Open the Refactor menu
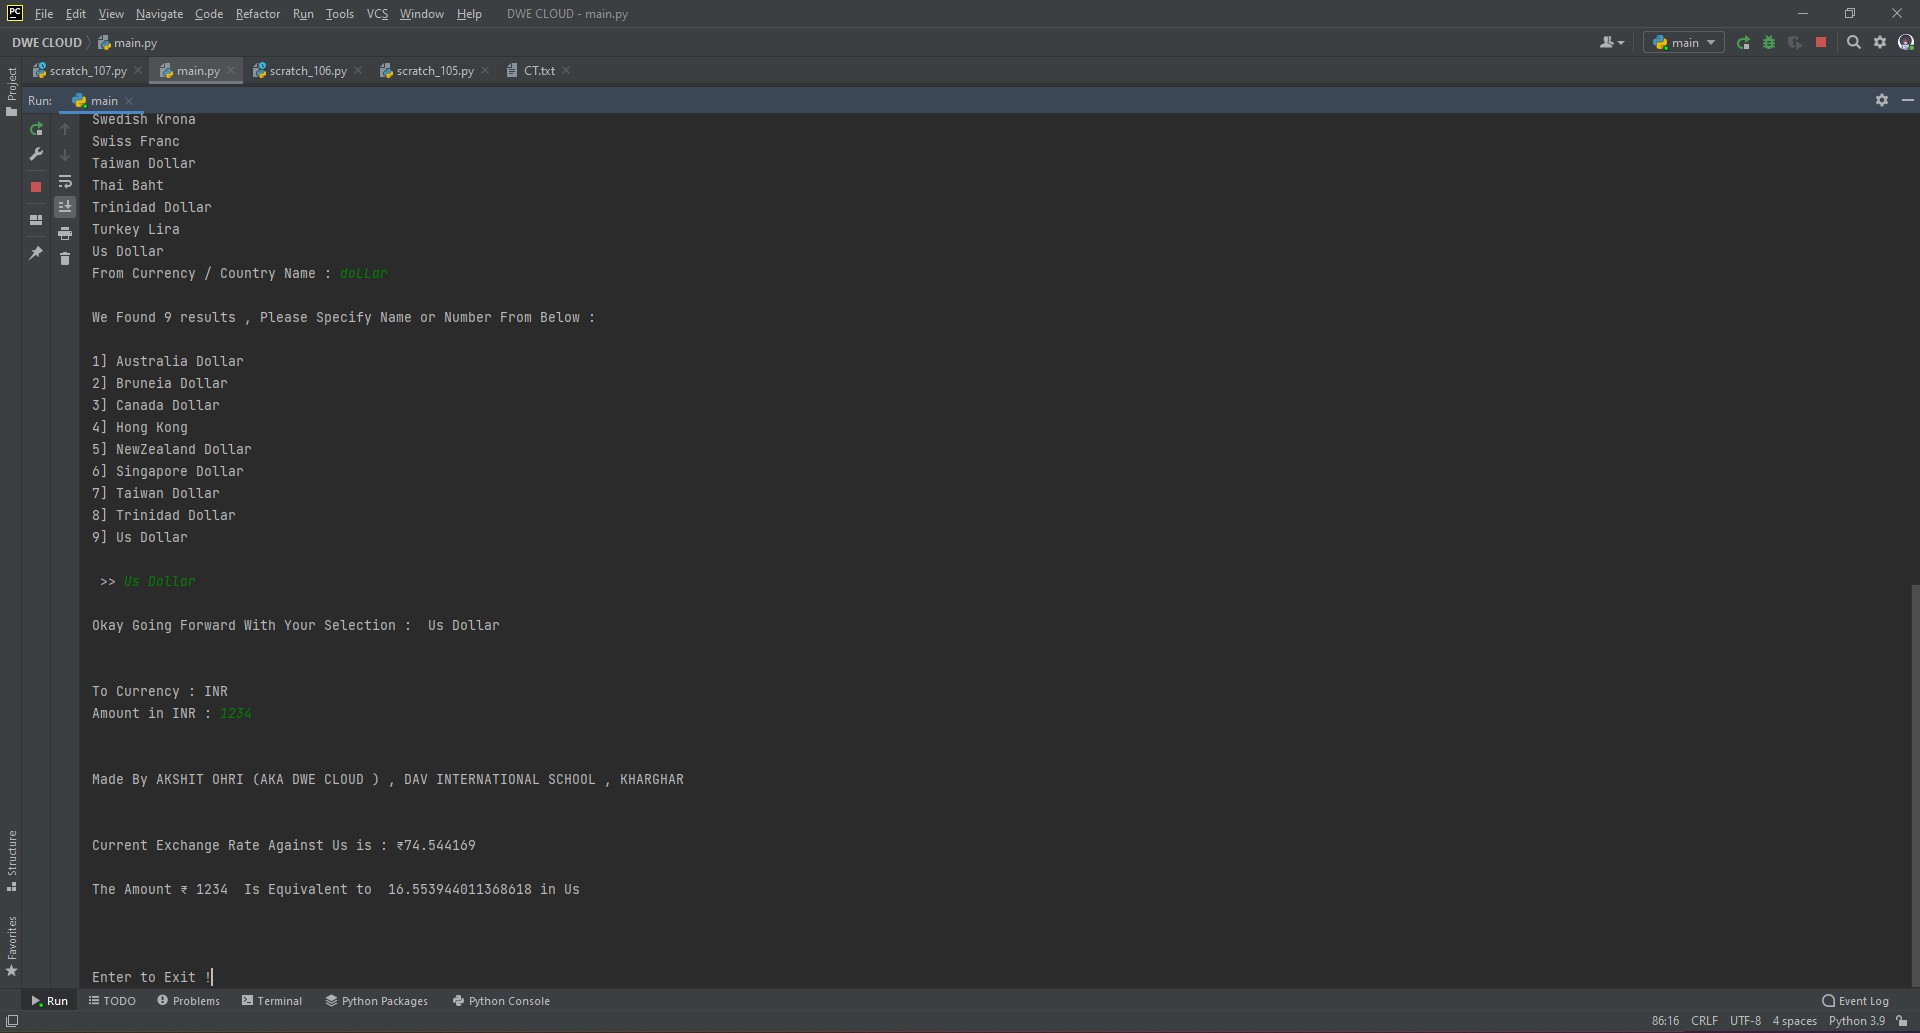The width and height of the screenshot is (1920, 1033). coord(257,14)
